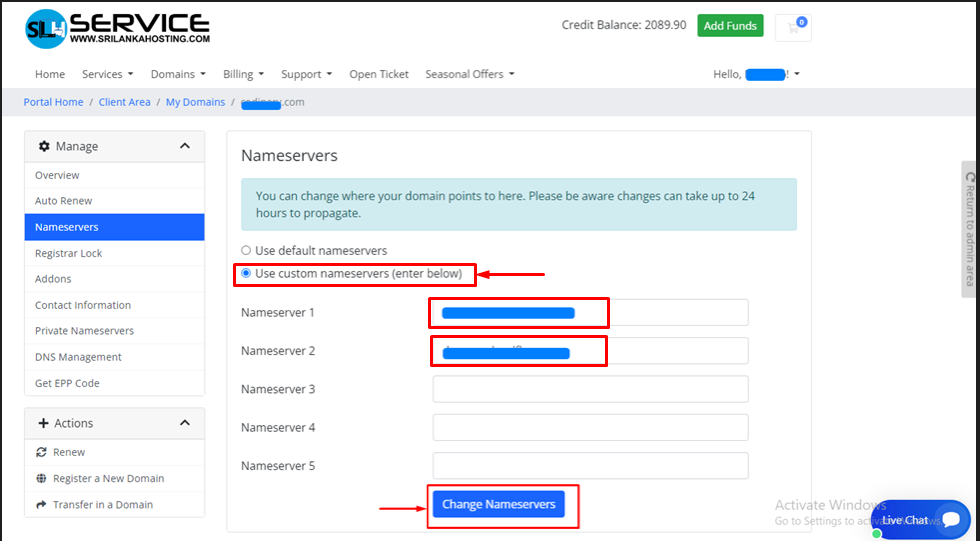Click the Add Funds button
This screenshot has height=541, width=980.
pos(730,26)
